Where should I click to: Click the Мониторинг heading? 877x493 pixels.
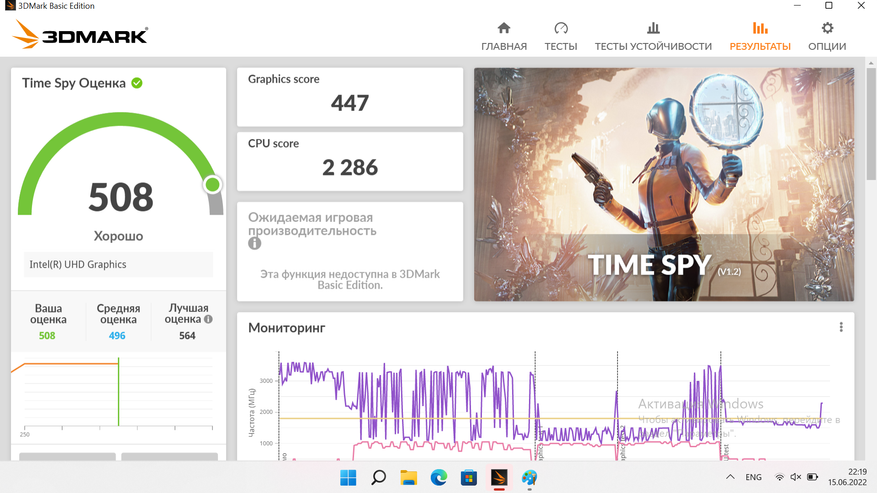coord(286,328)
